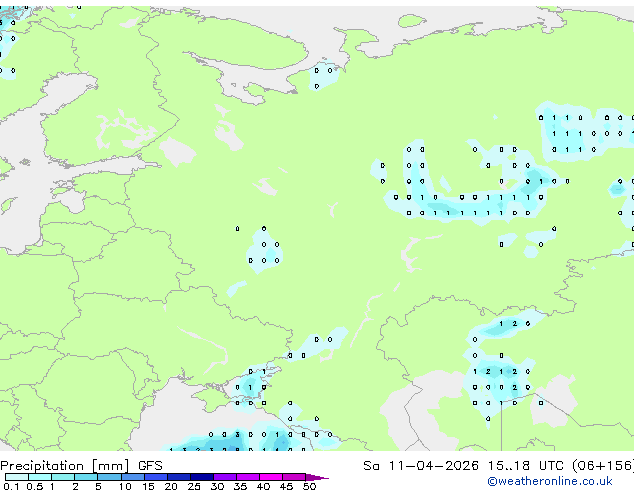This screenshot has width=634, height=490.
Task: Click the 50 label on the precipitation scale
Action: [309, 486]
